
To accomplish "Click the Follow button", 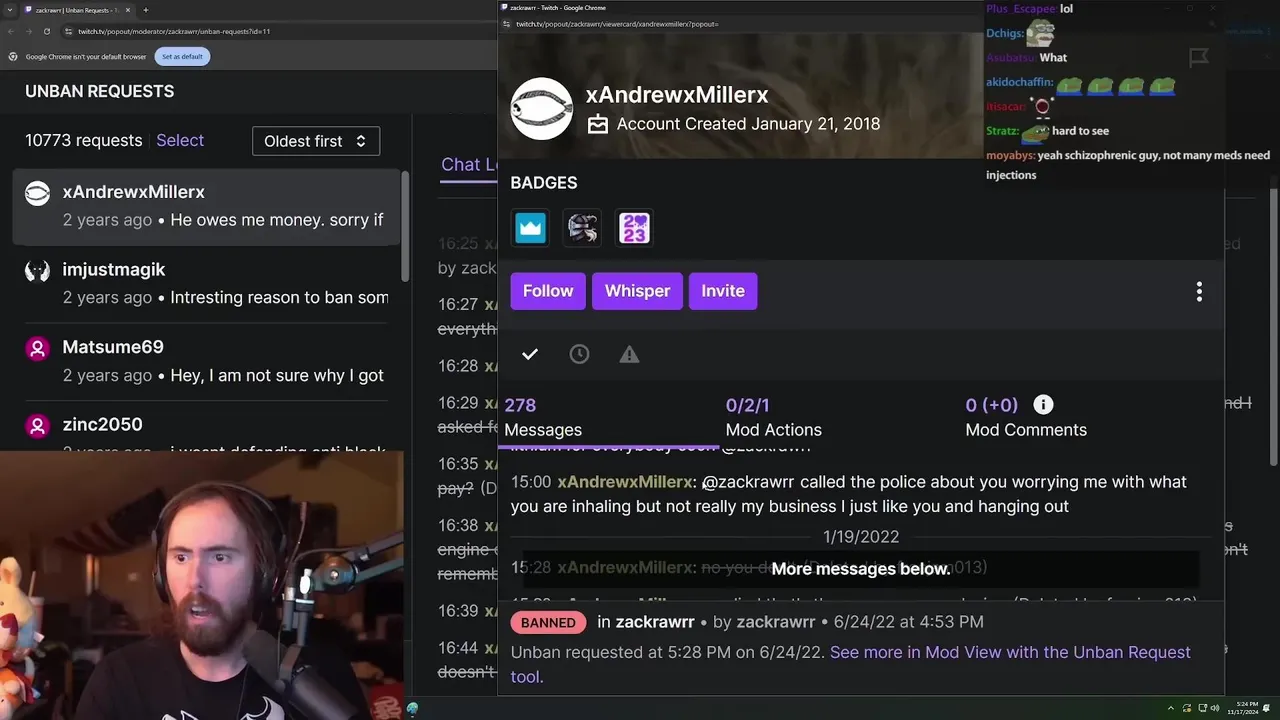I will click(548, 291).
